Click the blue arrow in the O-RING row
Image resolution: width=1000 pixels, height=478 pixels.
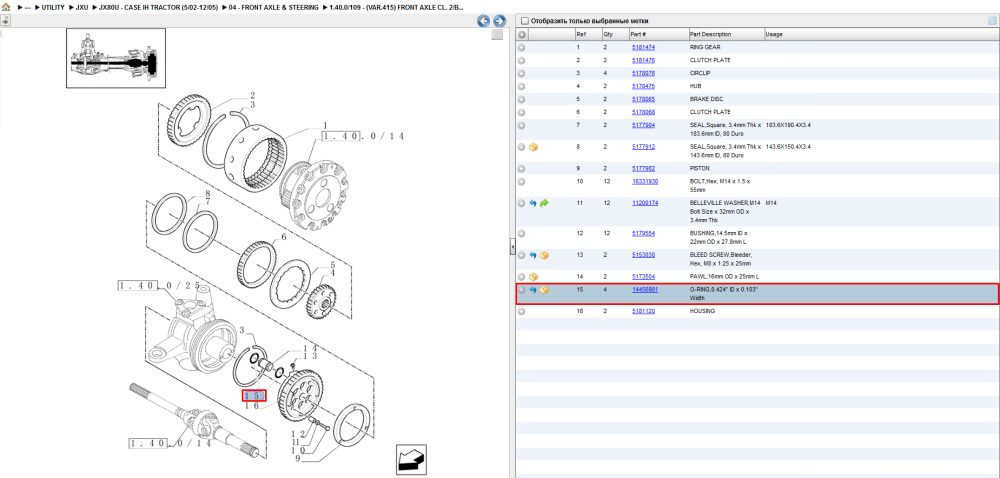(533, 290)
